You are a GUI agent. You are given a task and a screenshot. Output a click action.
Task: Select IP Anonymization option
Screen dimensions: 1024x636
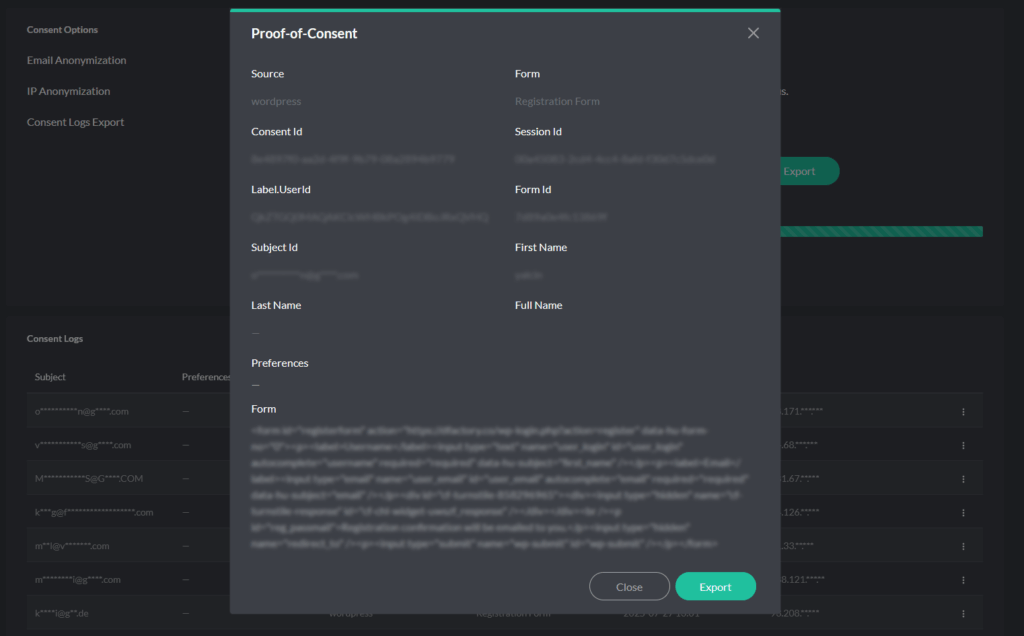click(69, 91)
